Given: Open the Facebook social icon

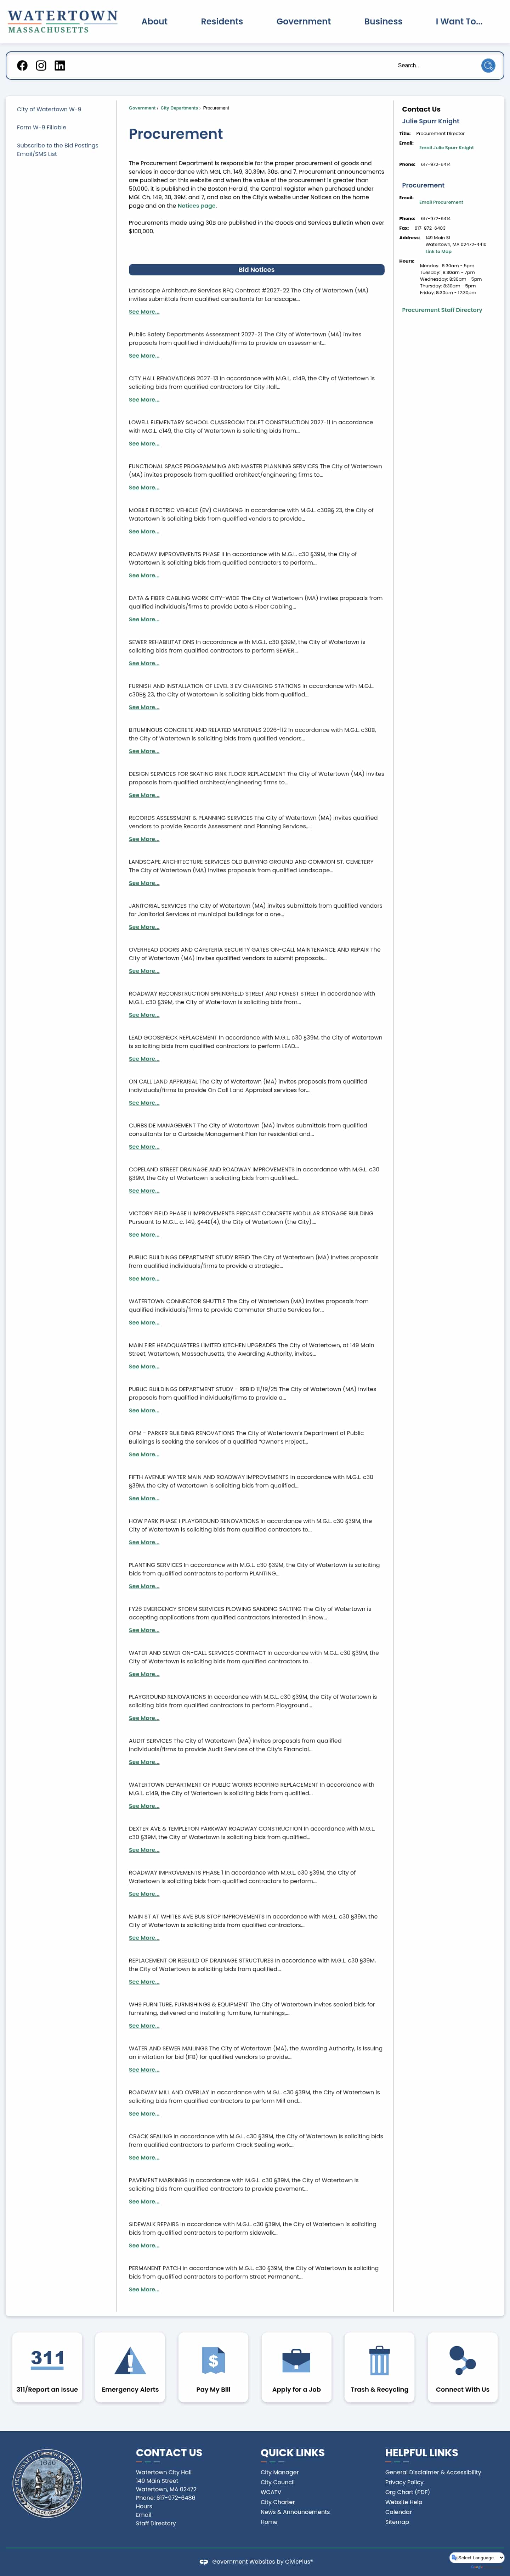Looking at the screenshot, I should click(22, 66).
